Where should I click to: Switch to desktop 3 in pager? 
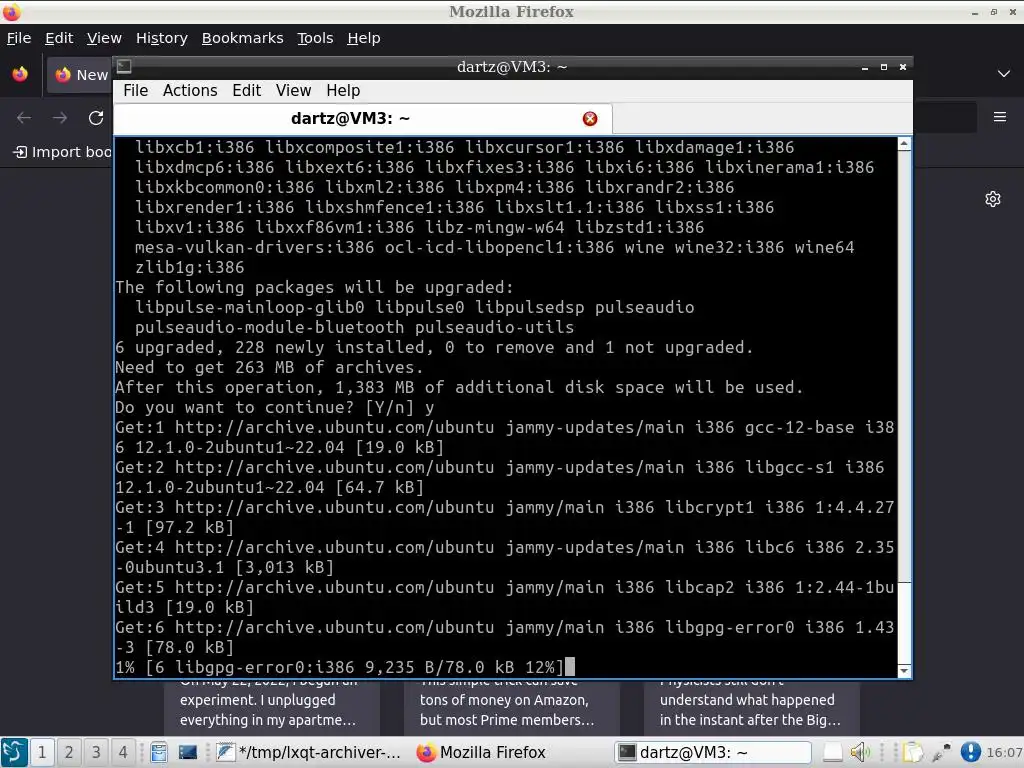(x=95, y=752)
